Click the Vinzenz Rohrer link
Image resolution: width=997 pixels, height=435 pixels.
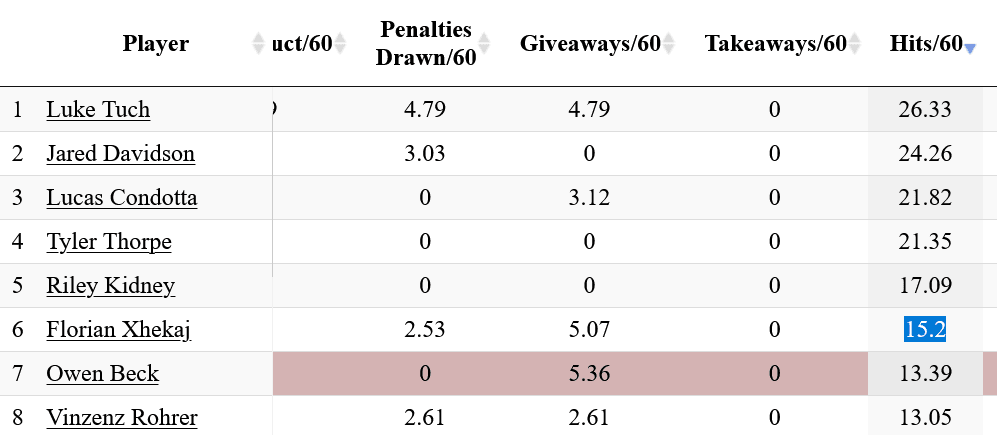point(121,418)
